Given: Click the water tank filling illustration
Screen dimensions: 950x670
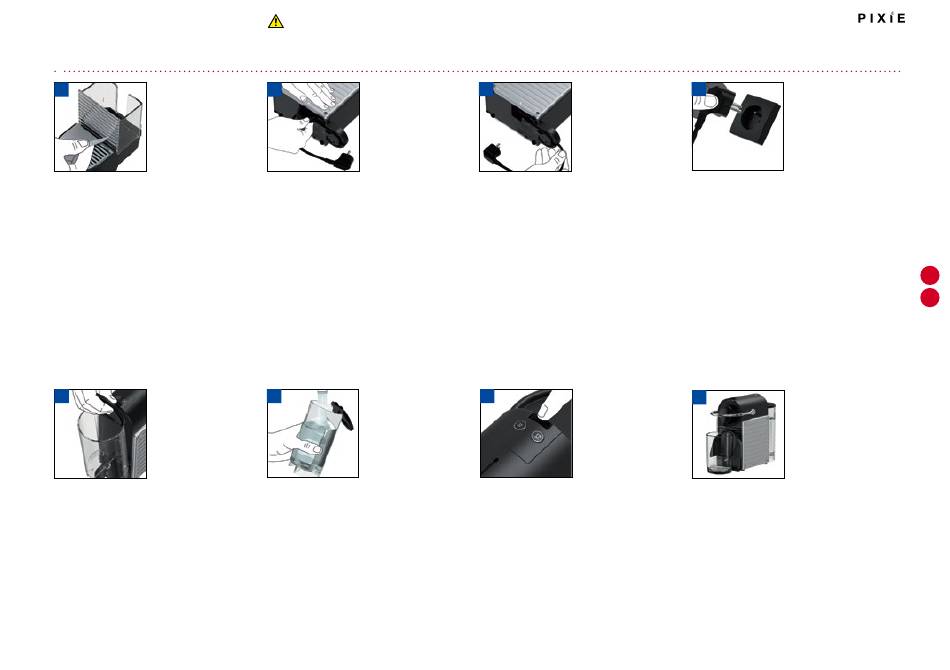Looking at the screenshot, I should click(x=313, y=433).
